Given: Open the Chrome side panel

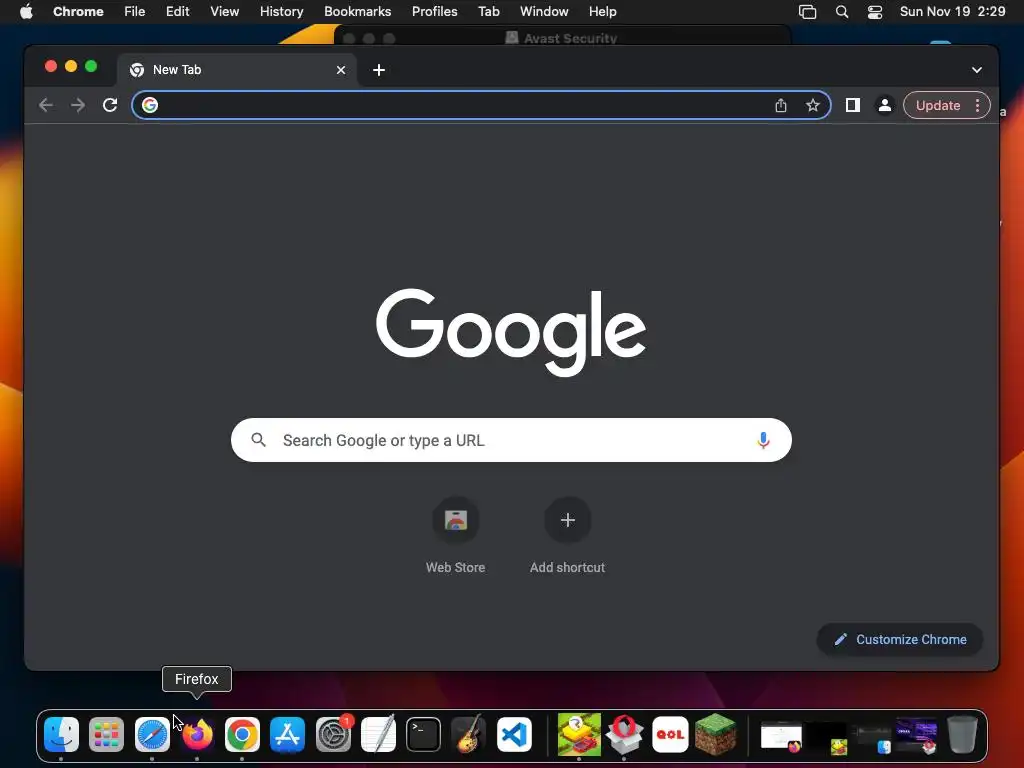Looking at the screenshot, I should [x=852, y=105].
